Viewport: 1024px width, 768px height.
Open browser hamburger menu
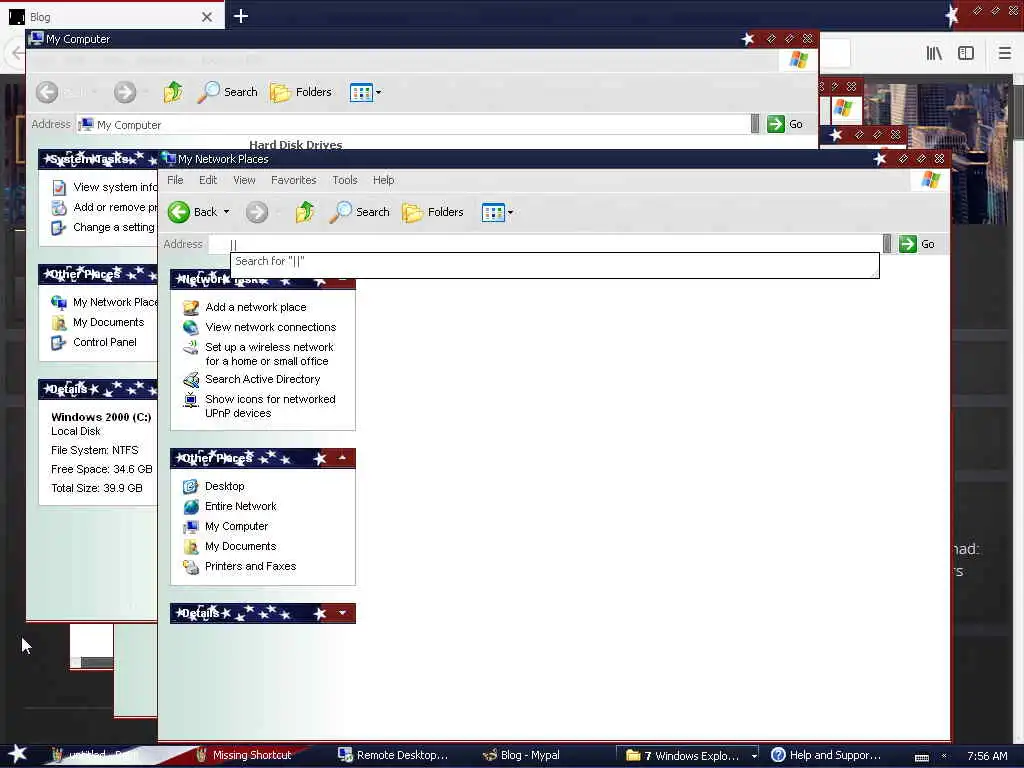point(1004,53)
